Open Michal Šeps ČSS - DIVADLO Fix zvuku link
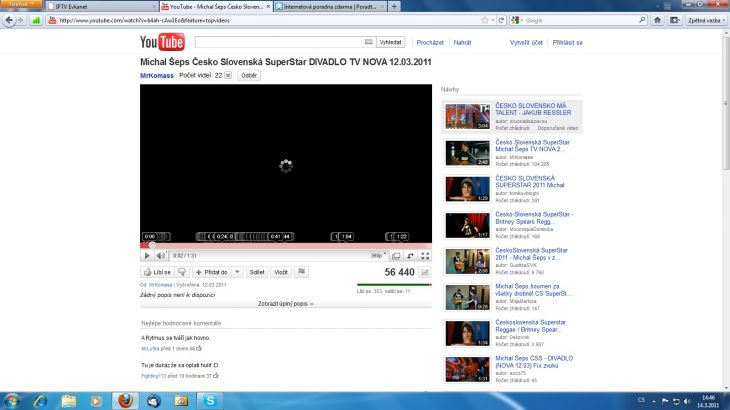Image resolution: width=730 pixels, height=410 pixels. tap(534, 362)
